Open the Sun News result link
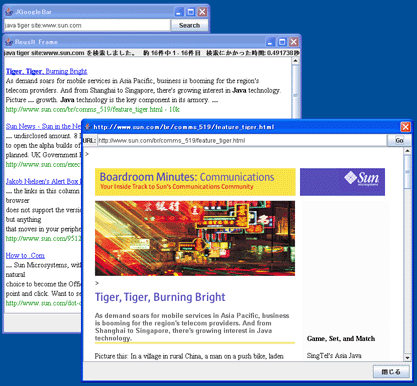 pos(44,126)
